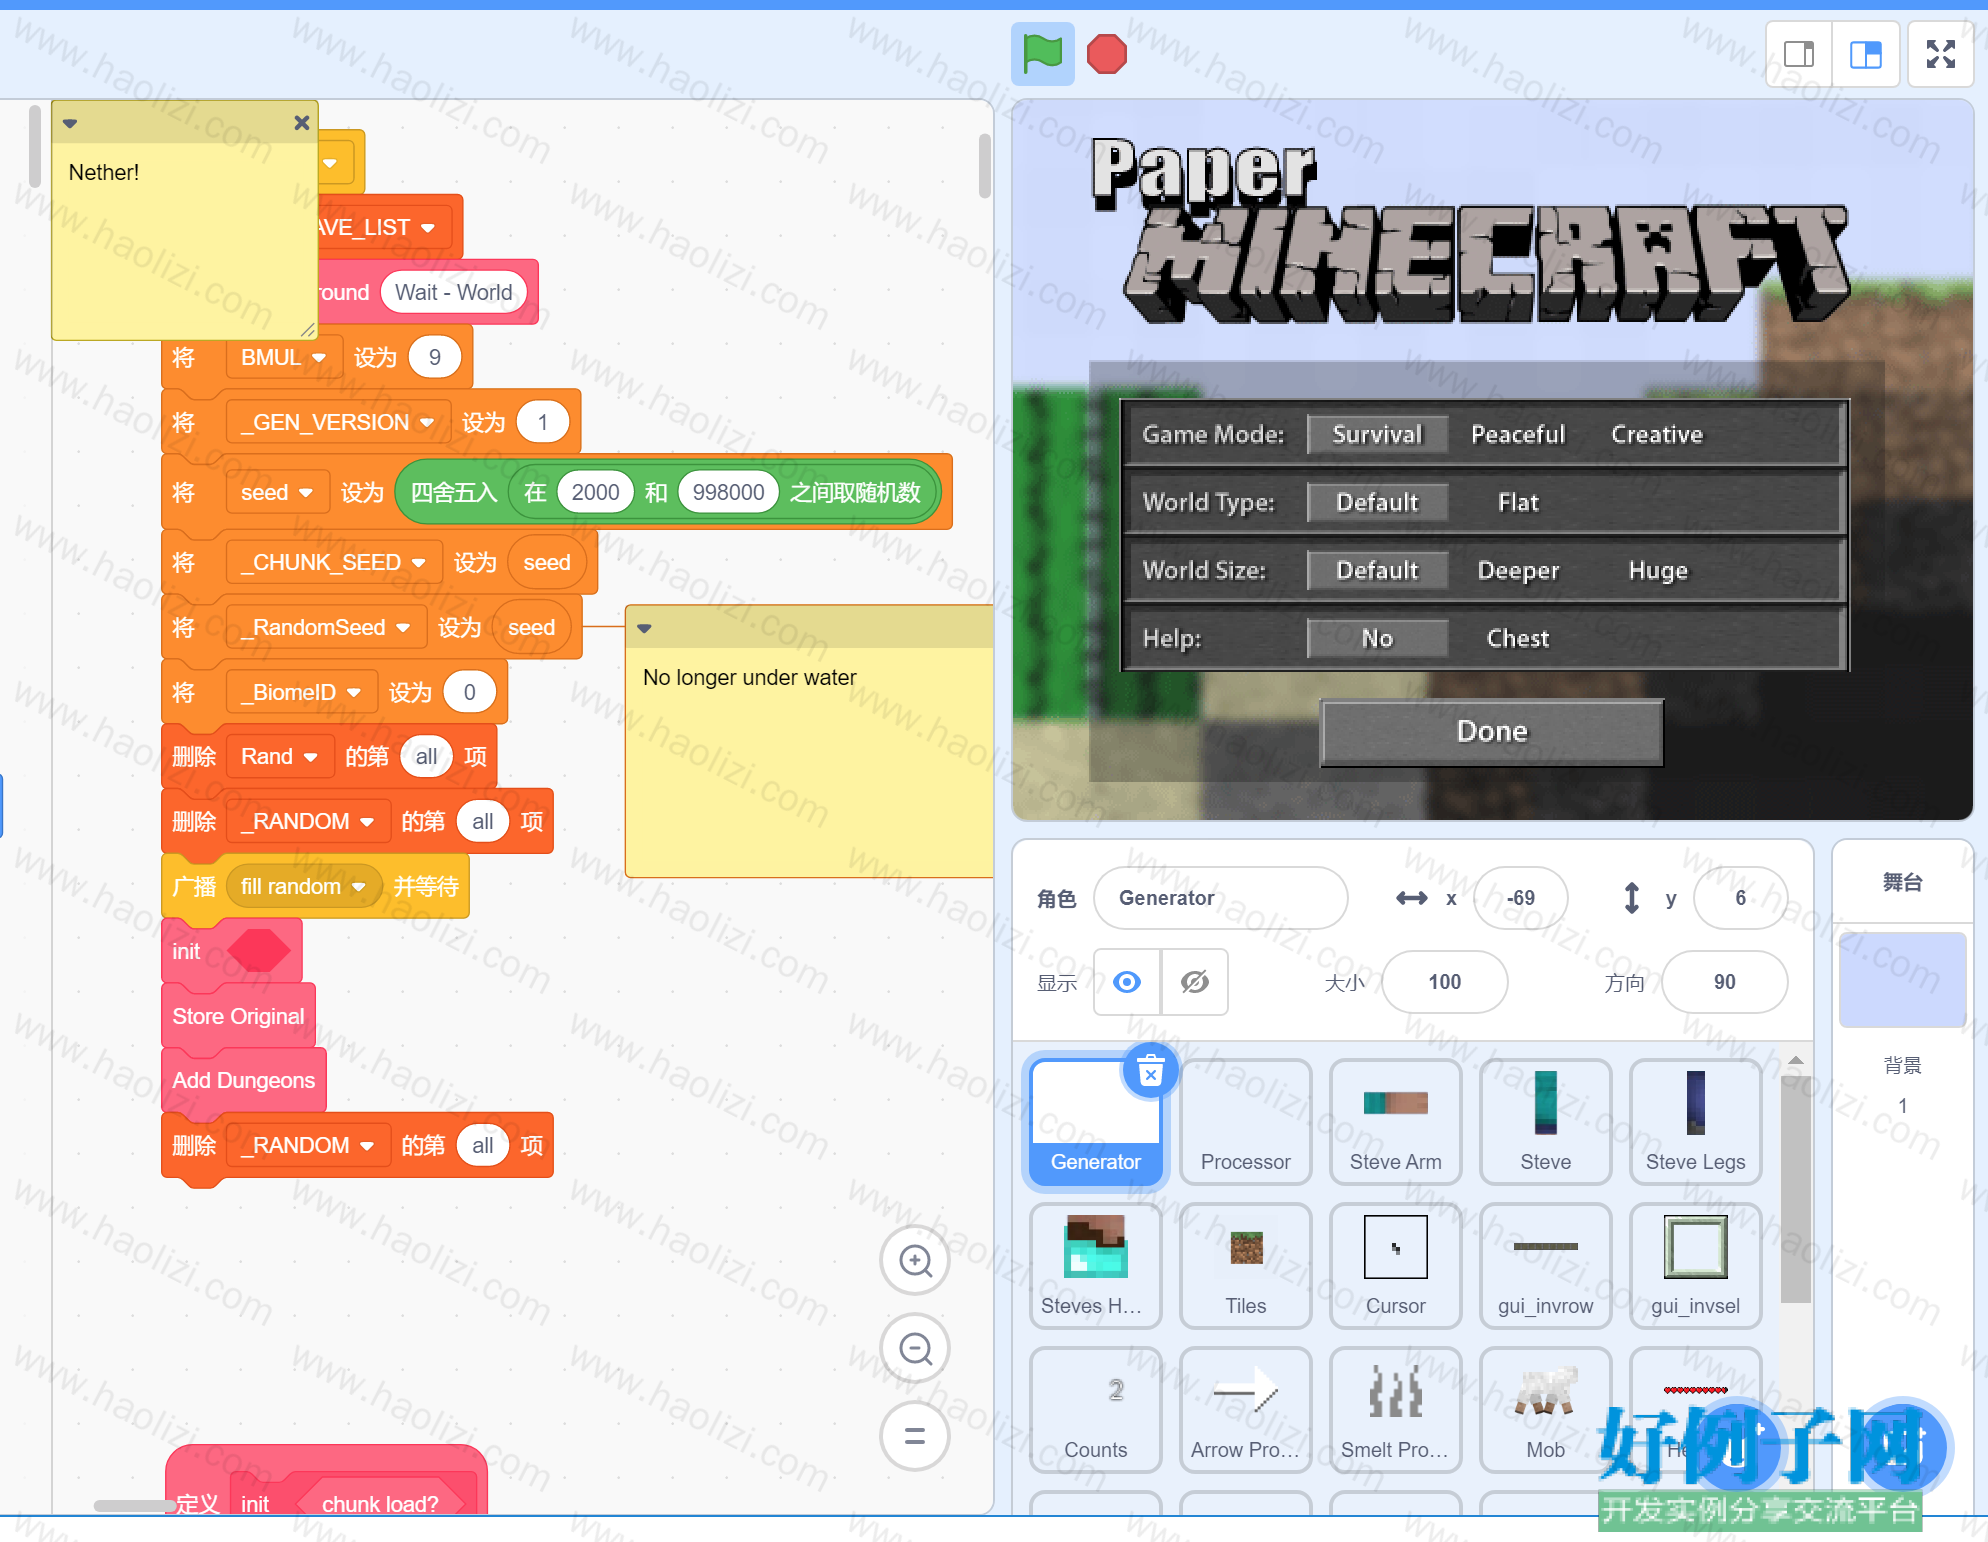
Task: Select the Tiles sprite
Action: pos(1245,1267)
